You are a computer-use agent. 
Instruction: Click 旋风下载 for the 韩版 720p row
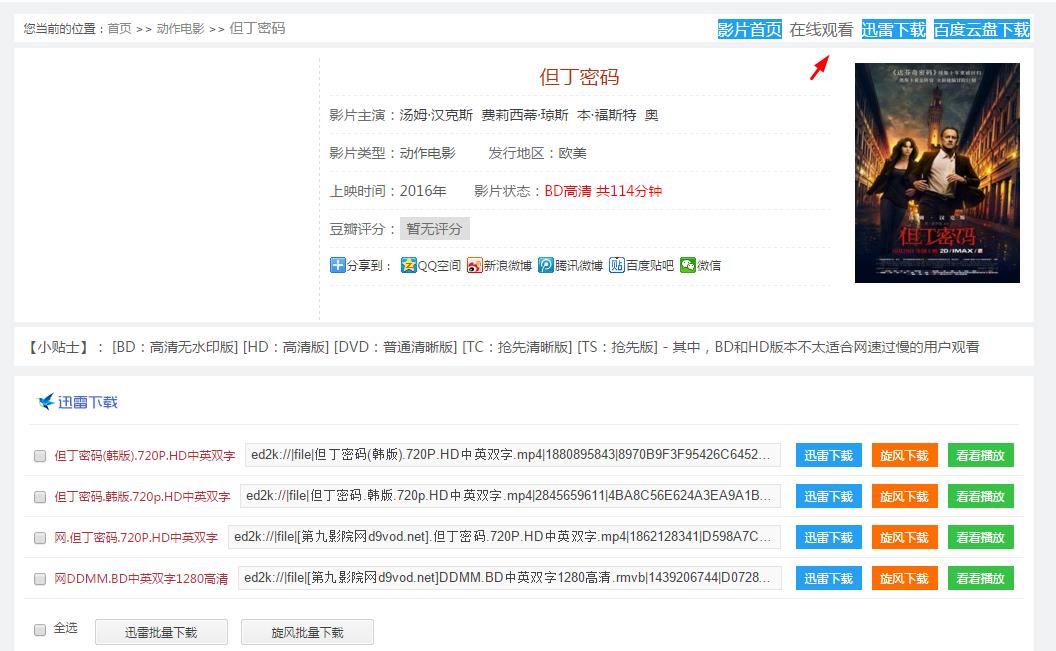[904, 496]
